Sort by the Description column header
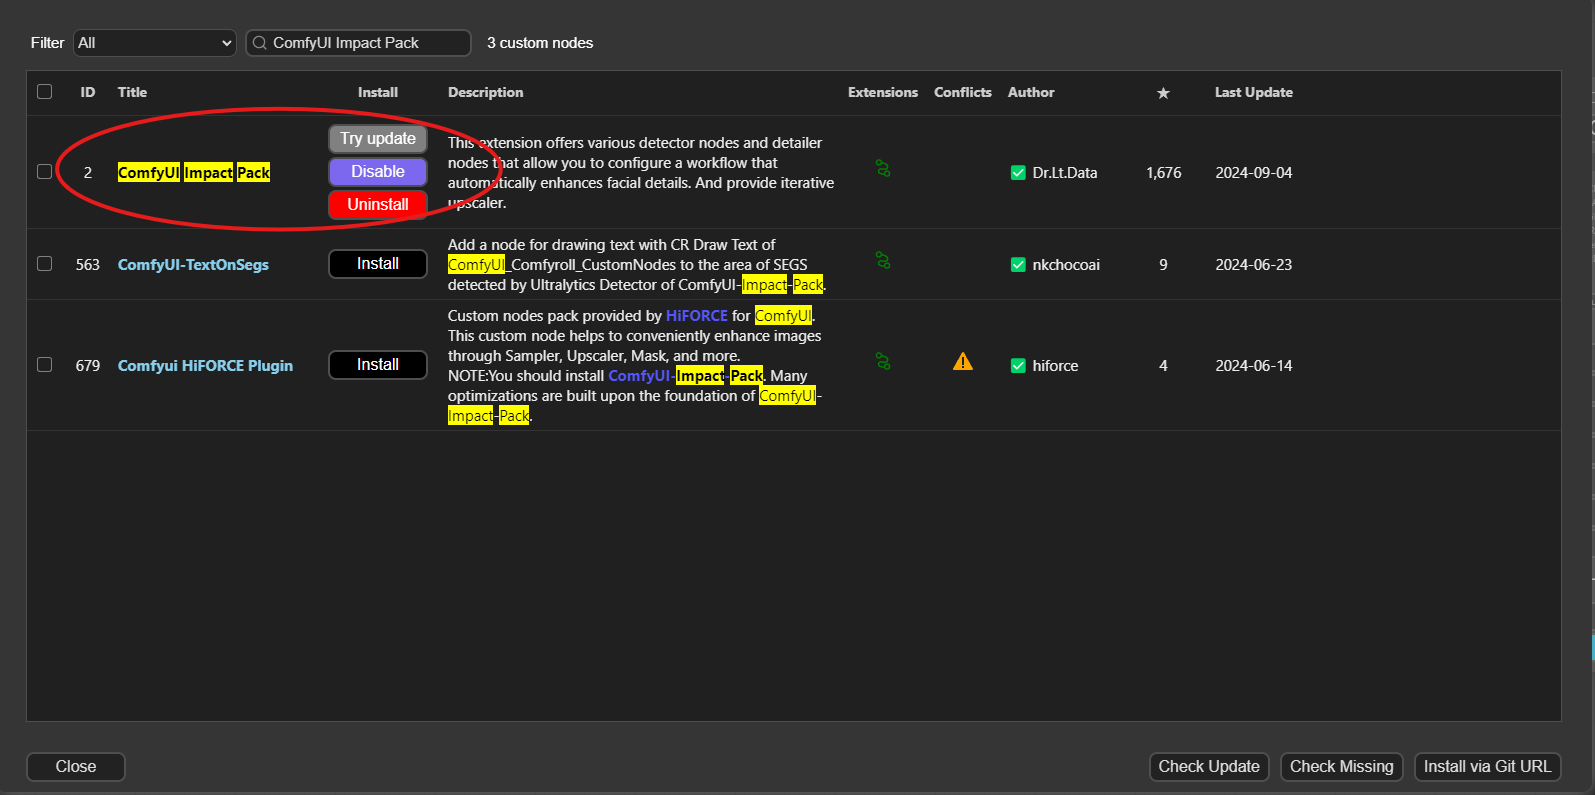The image size is (1595, 795). pos(485,92)
